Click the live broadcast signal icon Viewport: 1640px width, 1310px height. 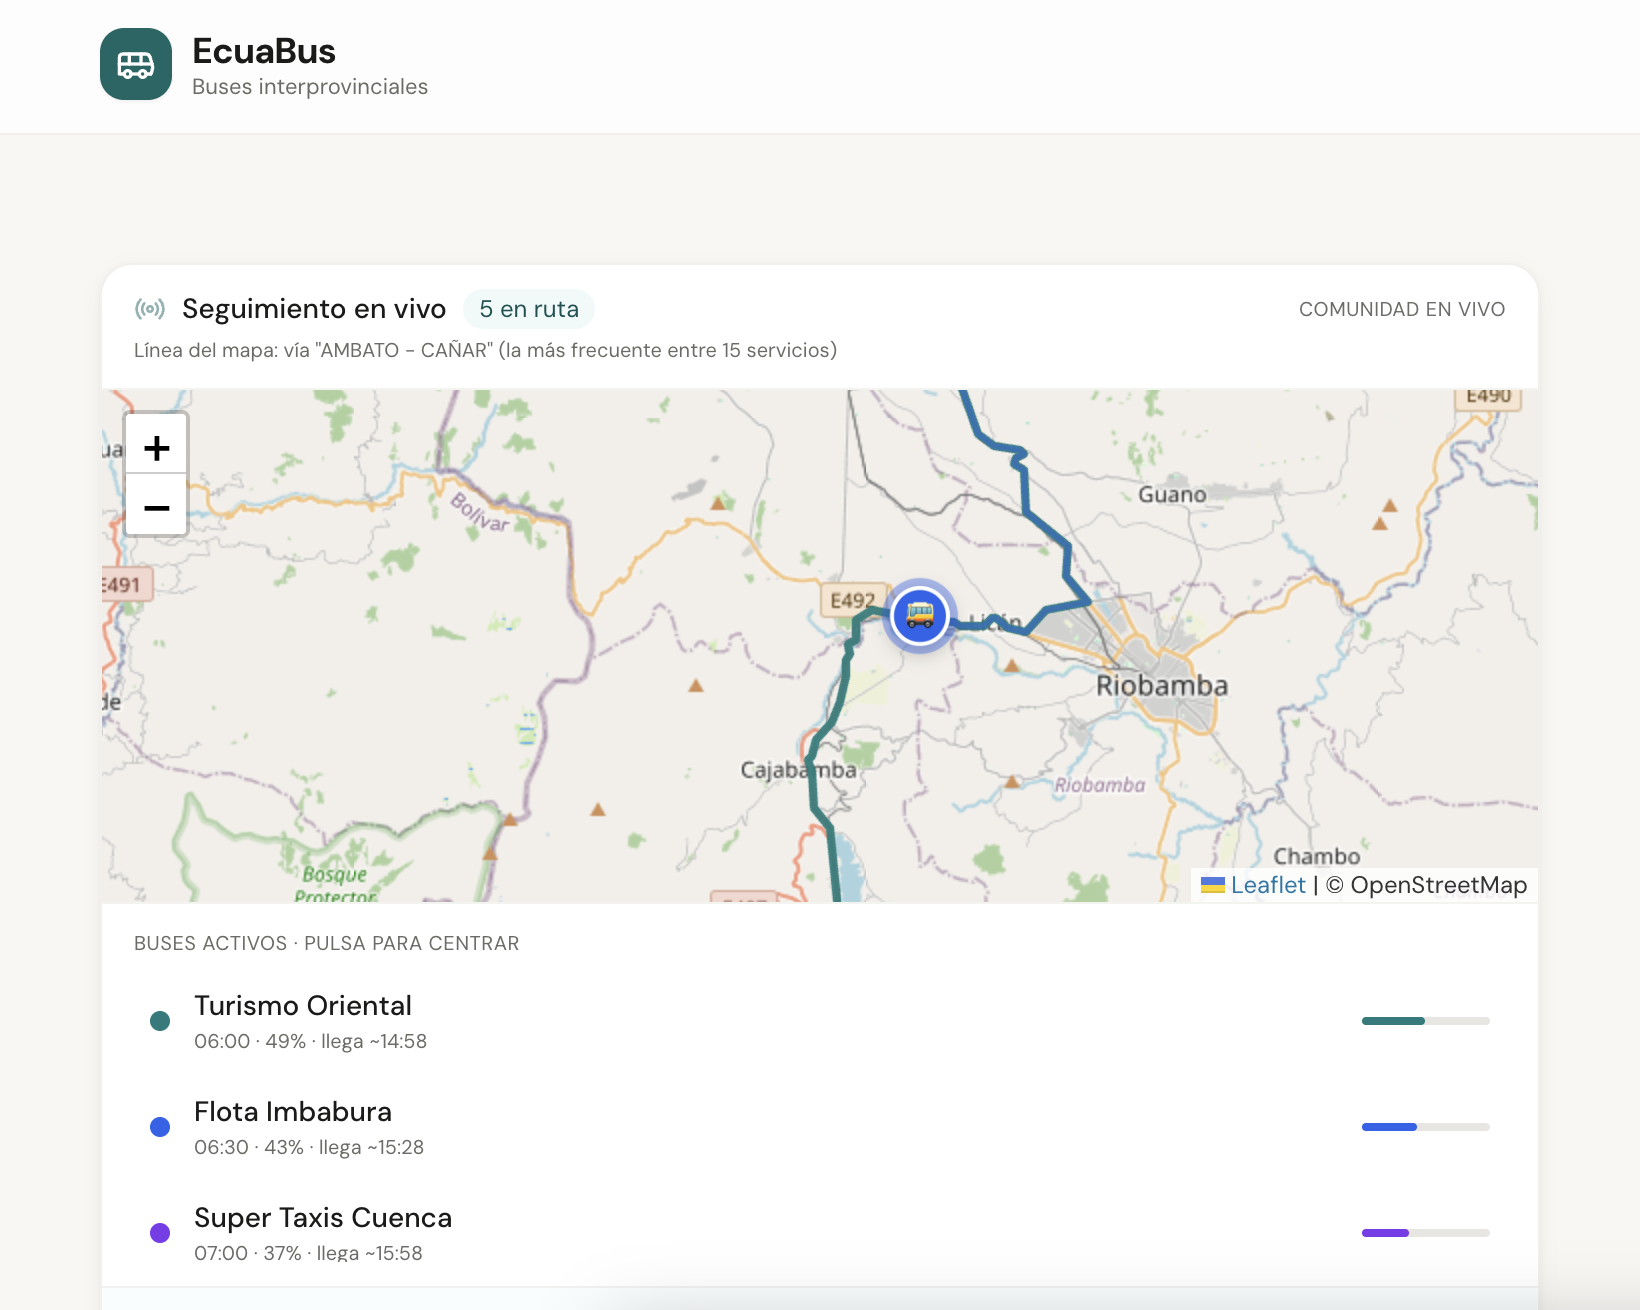[150, 309]
